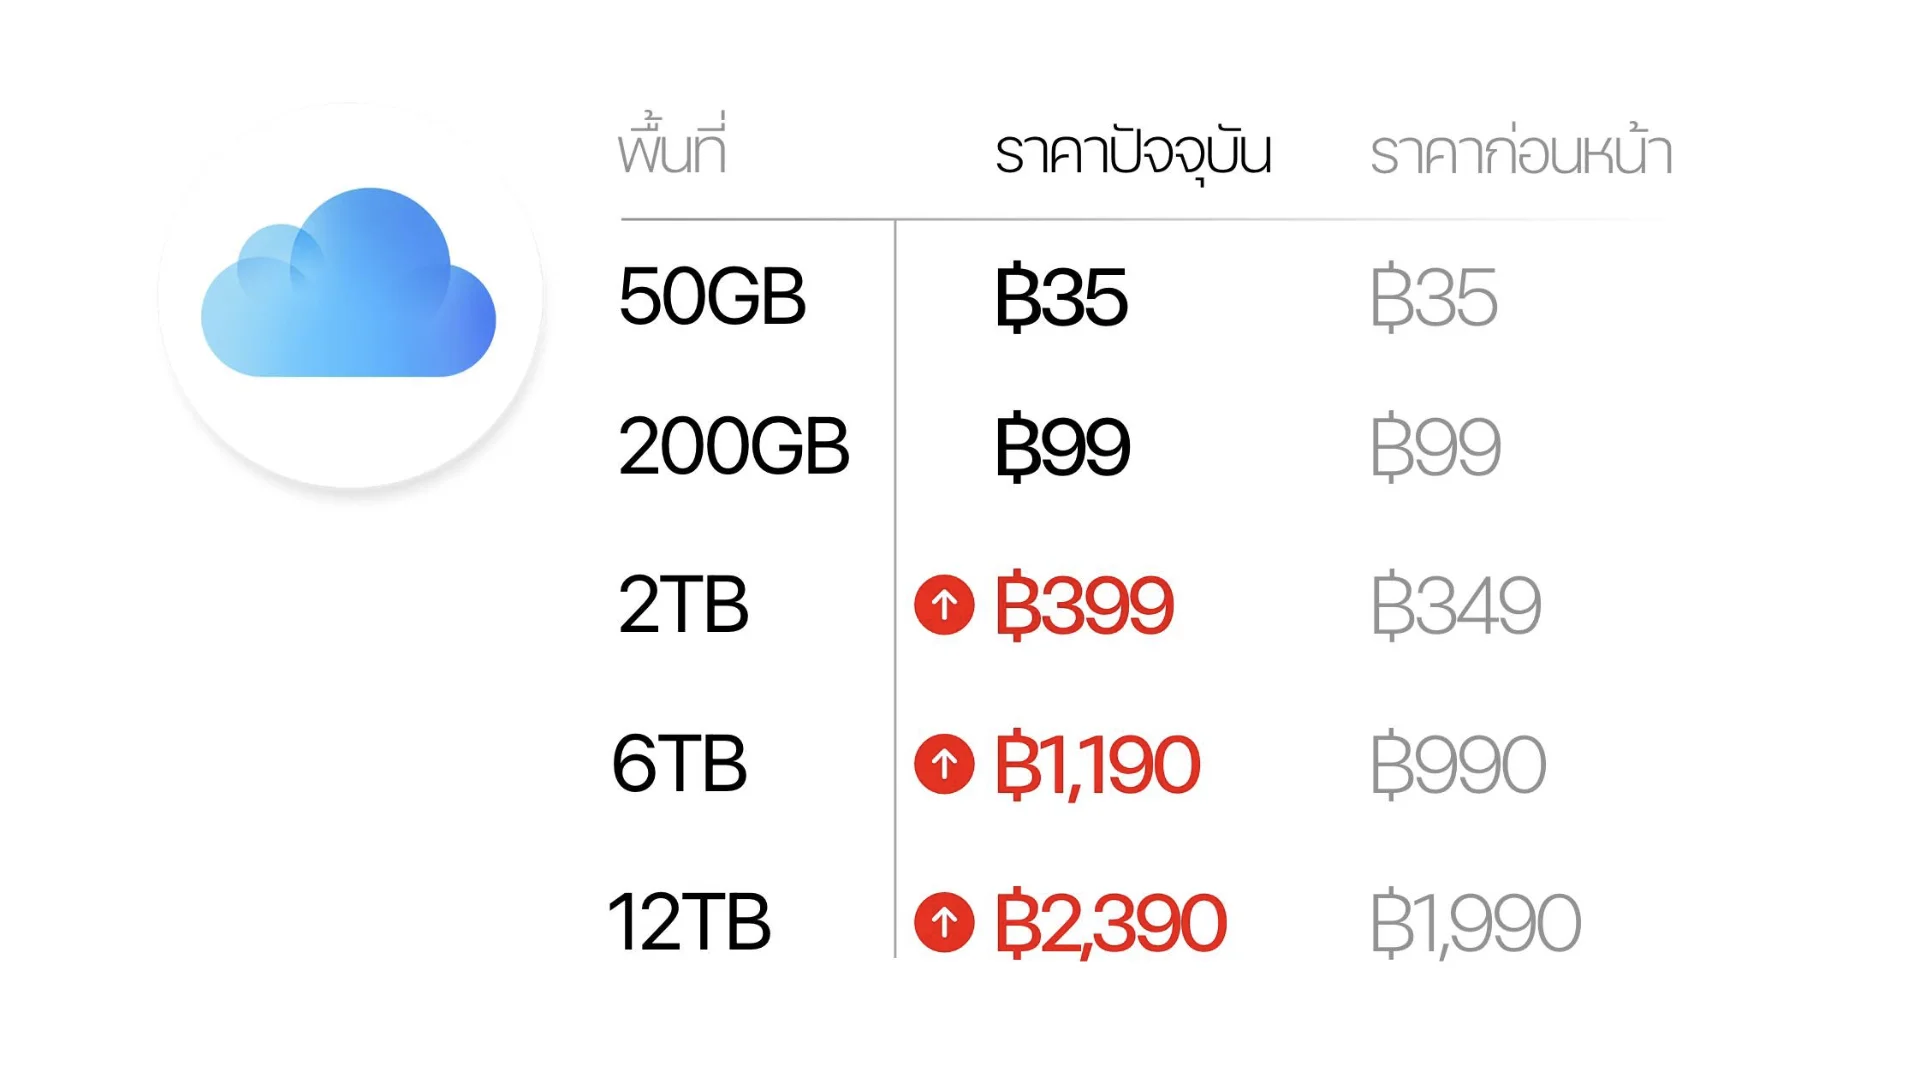Click the gray previous price ฿990
Viewport: 1920px width, 1080px height.
(x=1458, y=765)
